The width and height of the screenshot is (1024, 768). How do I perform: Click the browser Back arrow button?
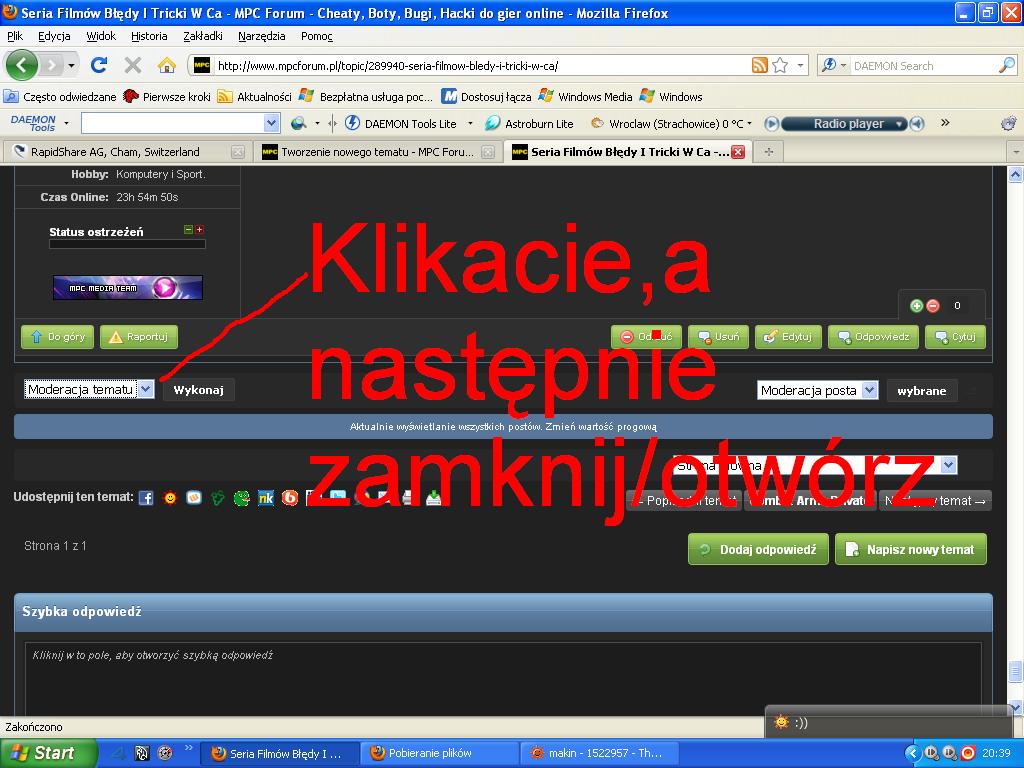[x=22, y=65]
